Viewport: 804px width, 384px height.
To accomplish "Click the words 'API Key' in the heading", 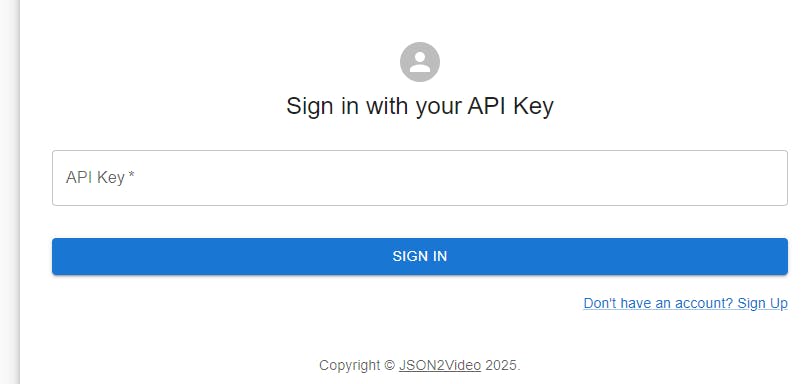I will pos(510,107).
